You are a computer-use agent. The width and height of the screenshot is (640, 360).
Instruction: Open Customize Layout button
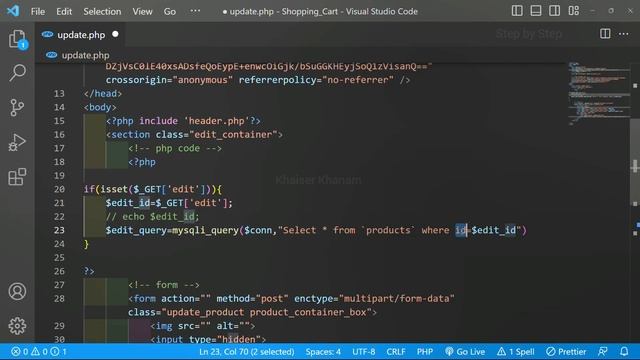tap(573, 11)
